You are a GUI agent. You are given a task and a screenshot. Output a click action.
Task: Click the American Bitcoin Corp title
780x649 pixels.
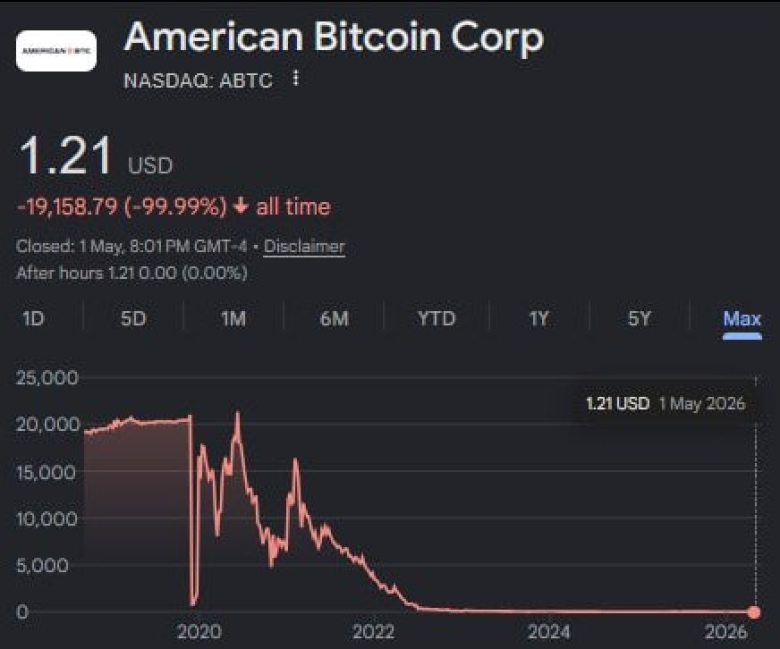point(334,37)
